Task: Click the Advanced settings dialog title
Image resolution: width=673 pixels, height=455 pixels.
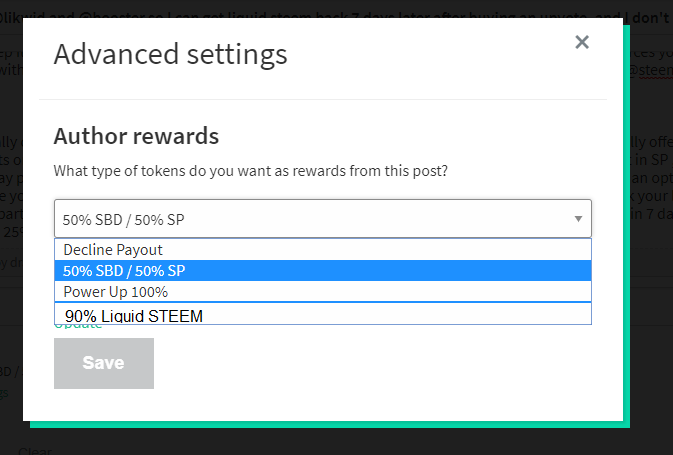Action: pos(170,55)
